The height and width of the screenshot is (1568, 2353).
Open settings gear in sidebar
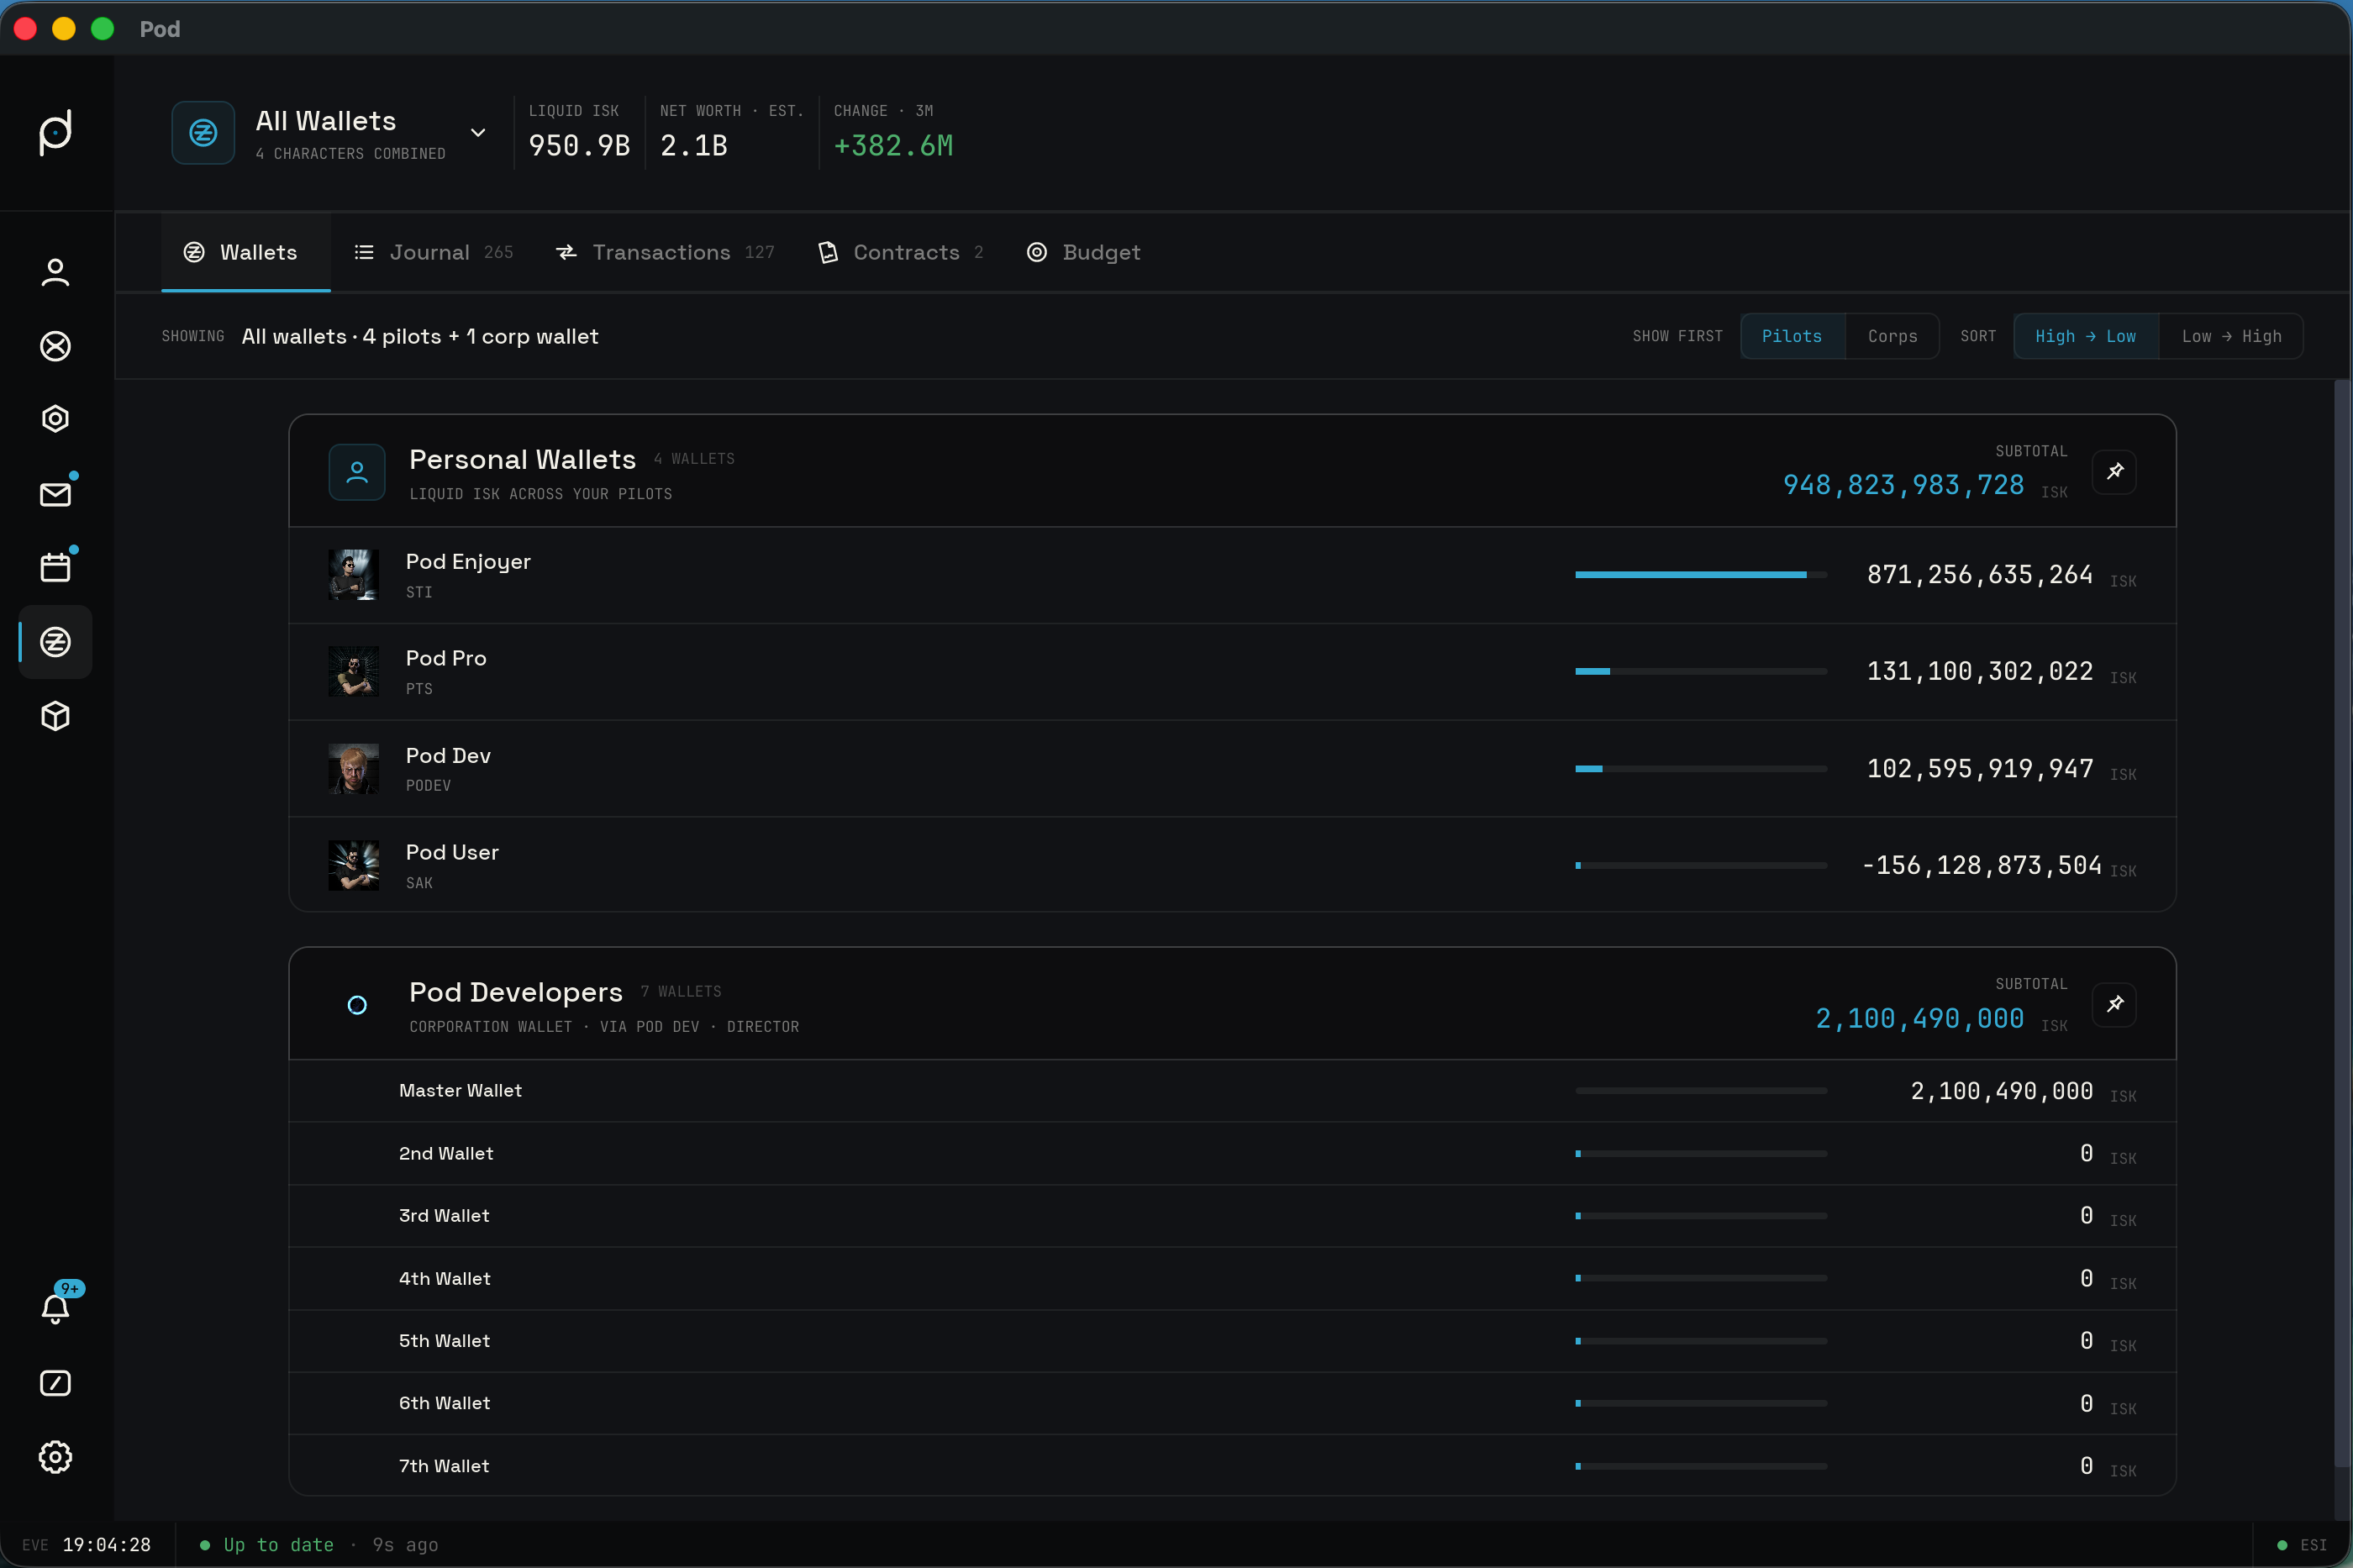55,1457
